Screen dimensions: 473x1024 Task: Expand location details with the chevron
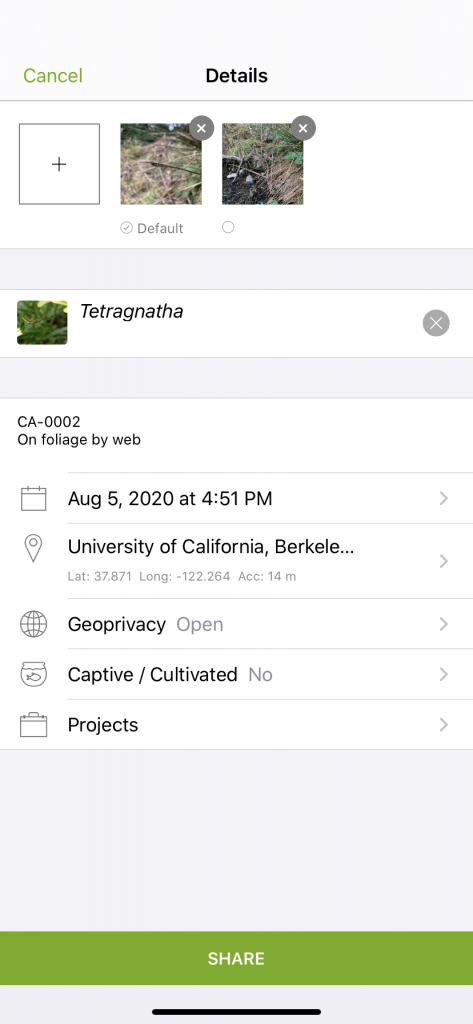tap(444, 561)
